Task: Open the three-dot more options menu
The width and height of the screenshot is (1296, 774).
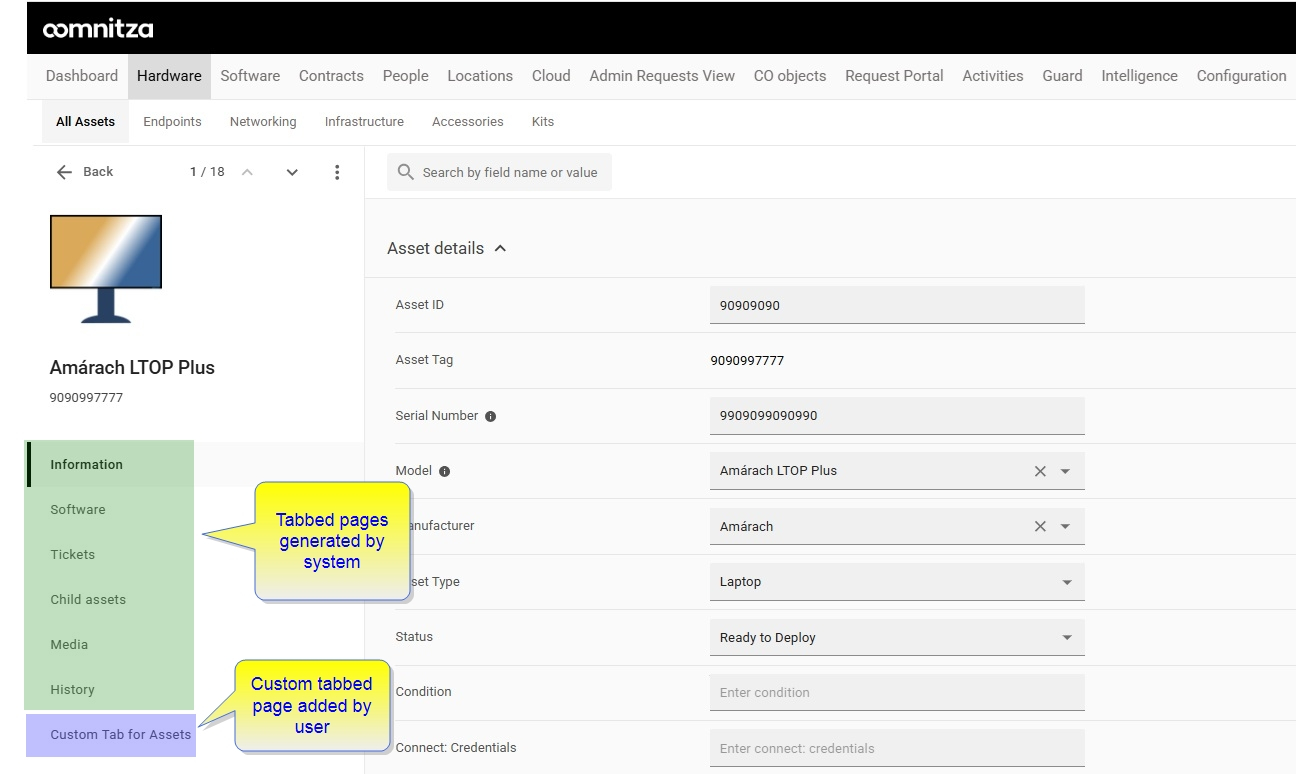Action: (x=337, y=172)
